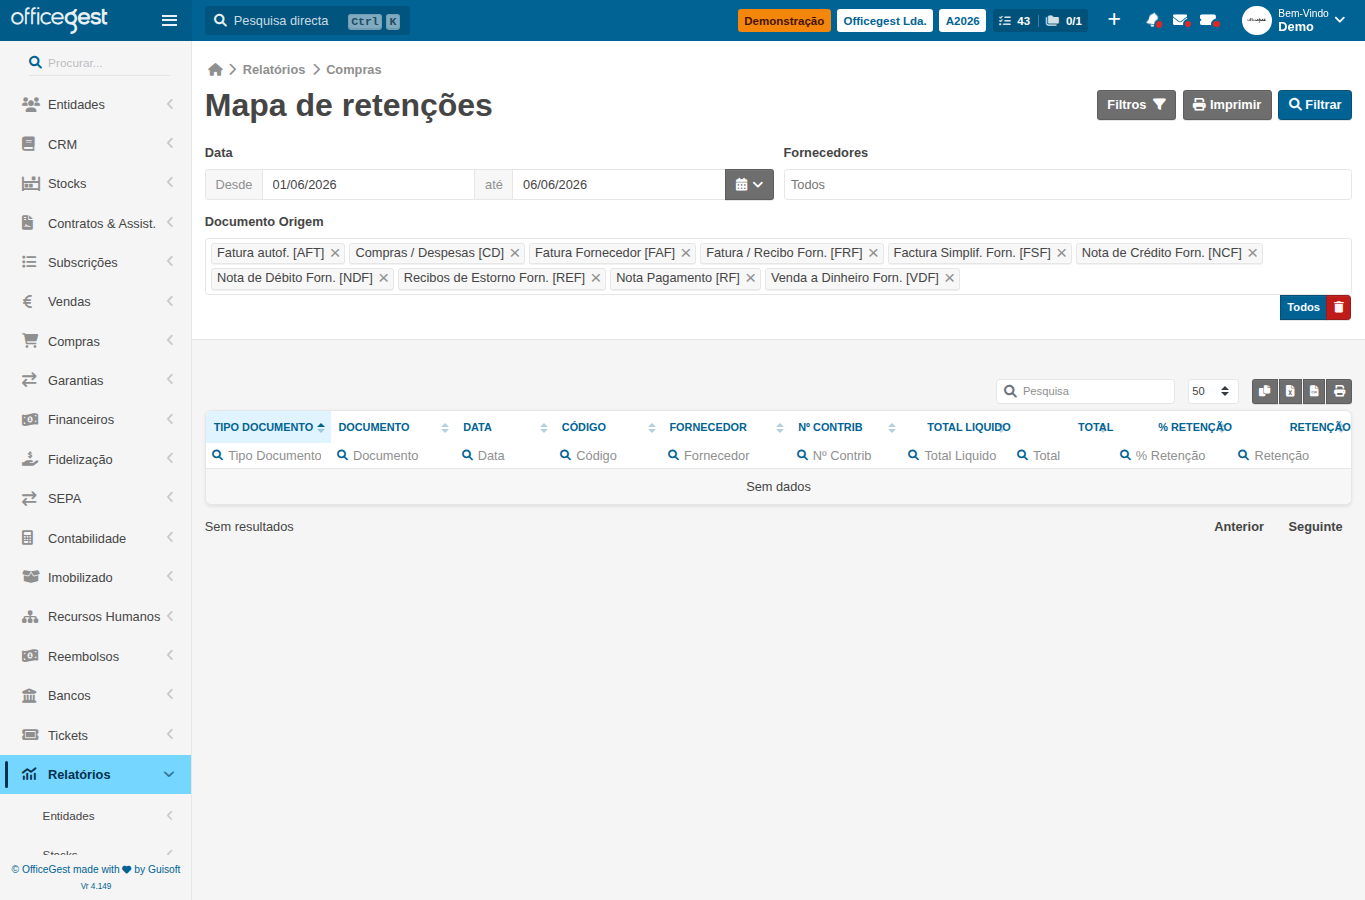Open the tickets icon in the top bar
The image size is (1365, 900).
[1209, 20]
